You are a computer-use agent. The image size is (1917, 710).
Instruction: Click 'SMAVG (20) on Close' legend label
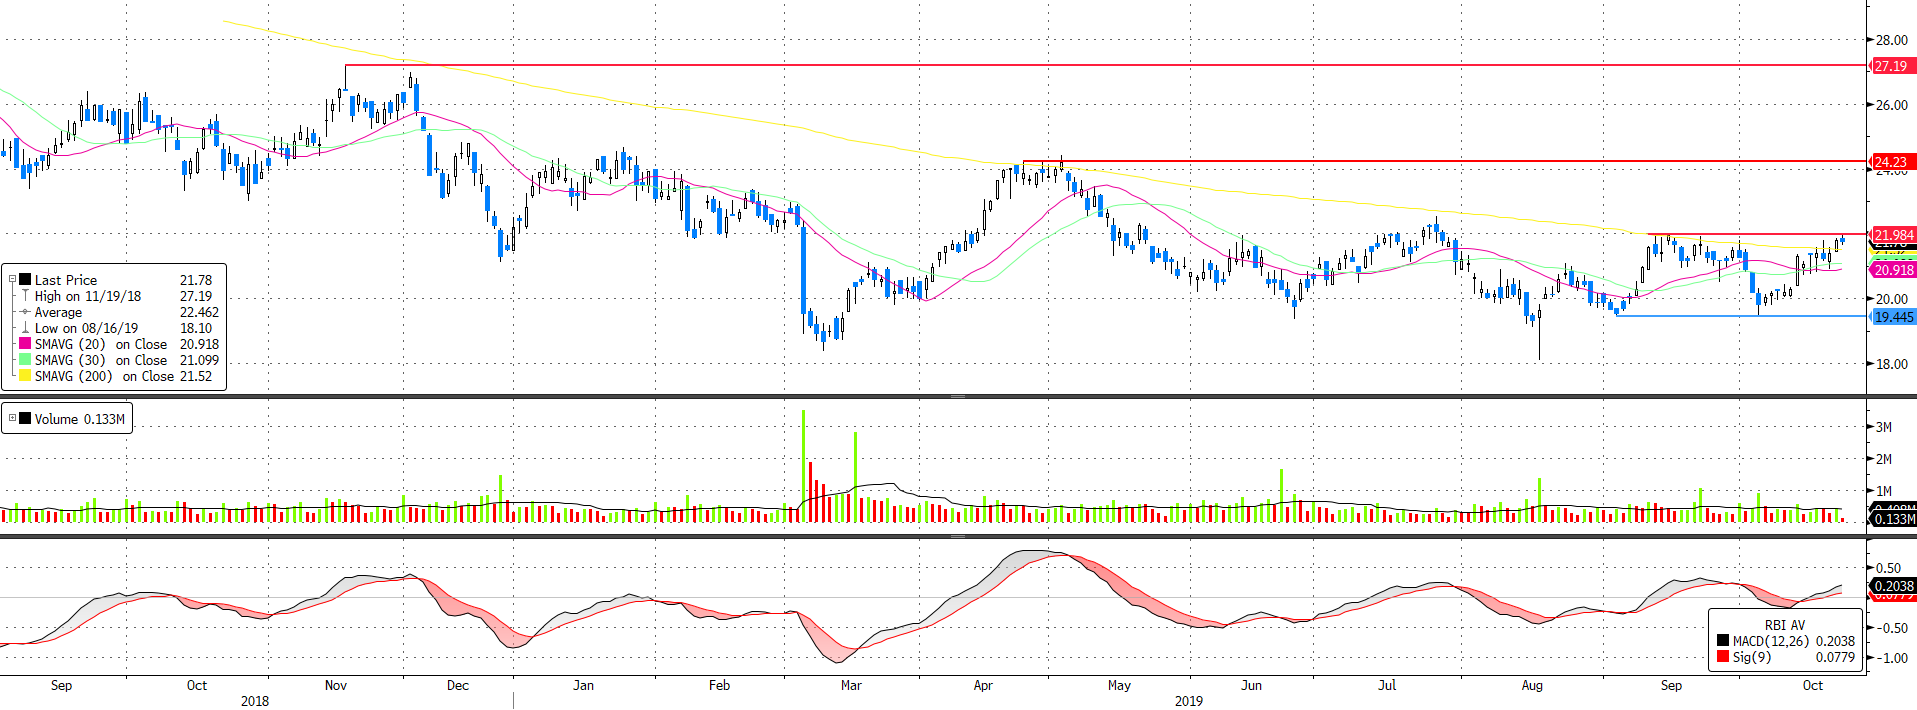click(x=101, y=344)
